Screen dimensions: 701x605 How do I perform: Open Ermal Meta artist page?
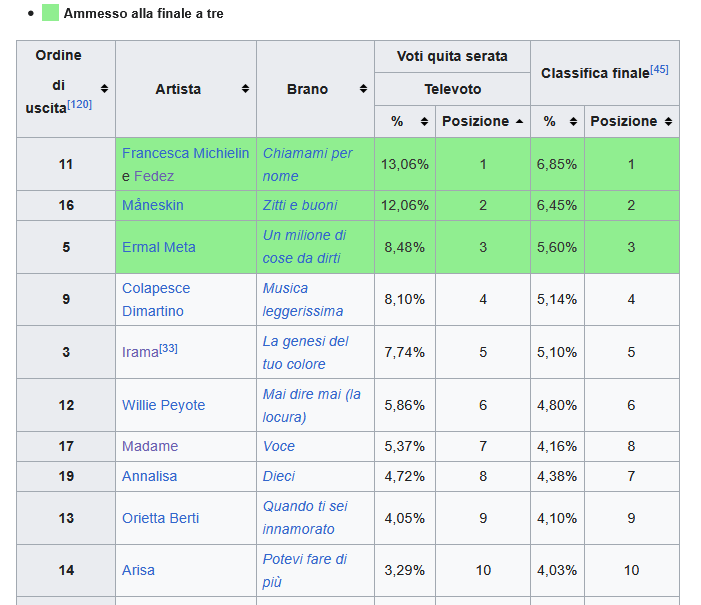[159, 247]
